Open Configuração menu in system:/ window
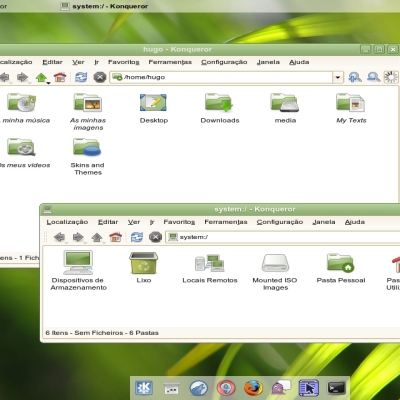The height and width of the screenshot is (400, 400). coord(280,222)
